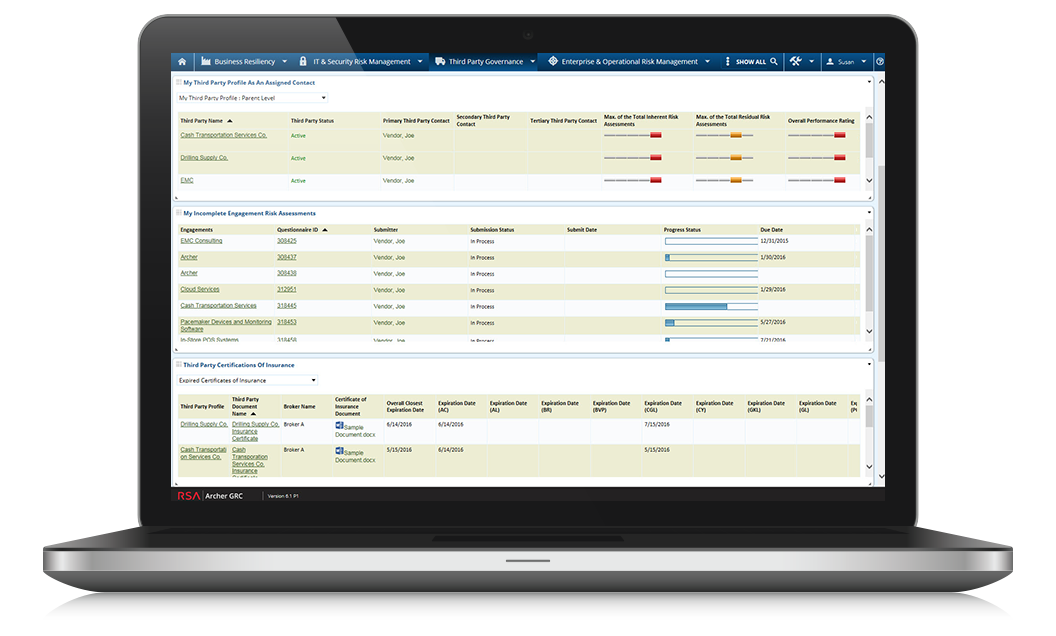This screenshot has width=1056, height=636.
Task: Open options arrow of Incomplete Engagement Assessments panel
Action: 869,213
